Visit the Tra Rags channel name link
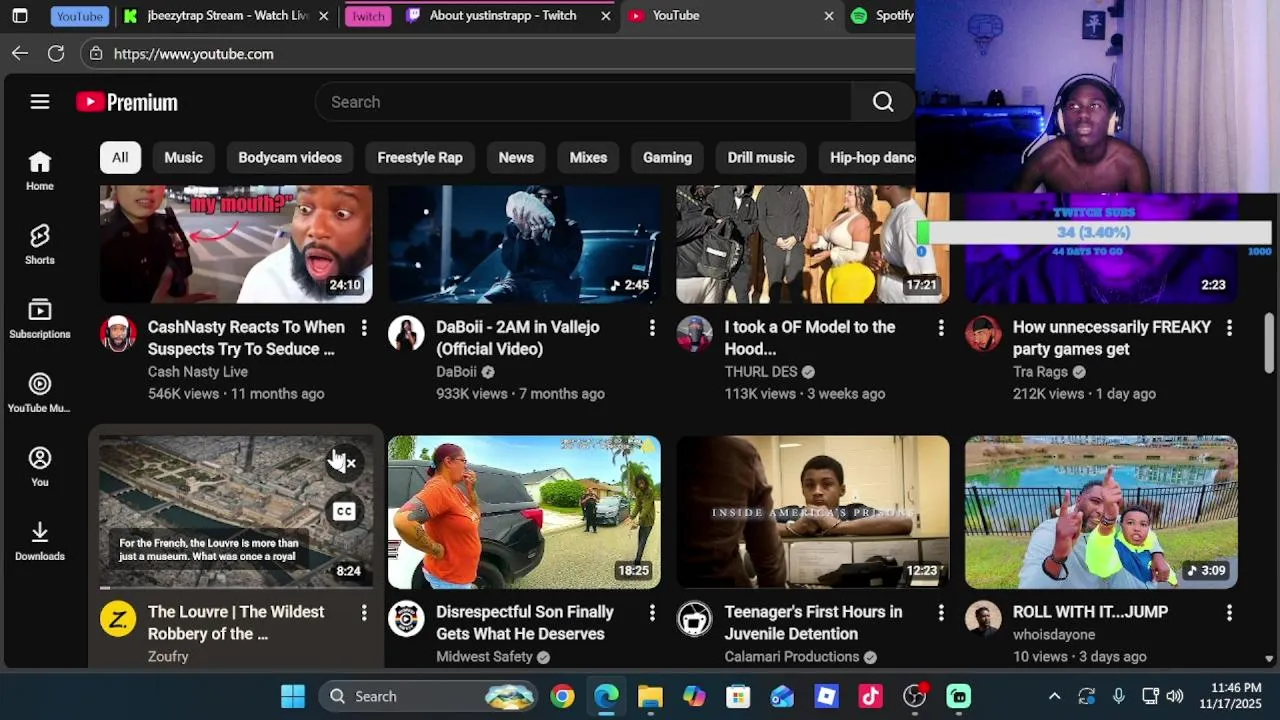 pyautogui.click(x=1040, y=372)
